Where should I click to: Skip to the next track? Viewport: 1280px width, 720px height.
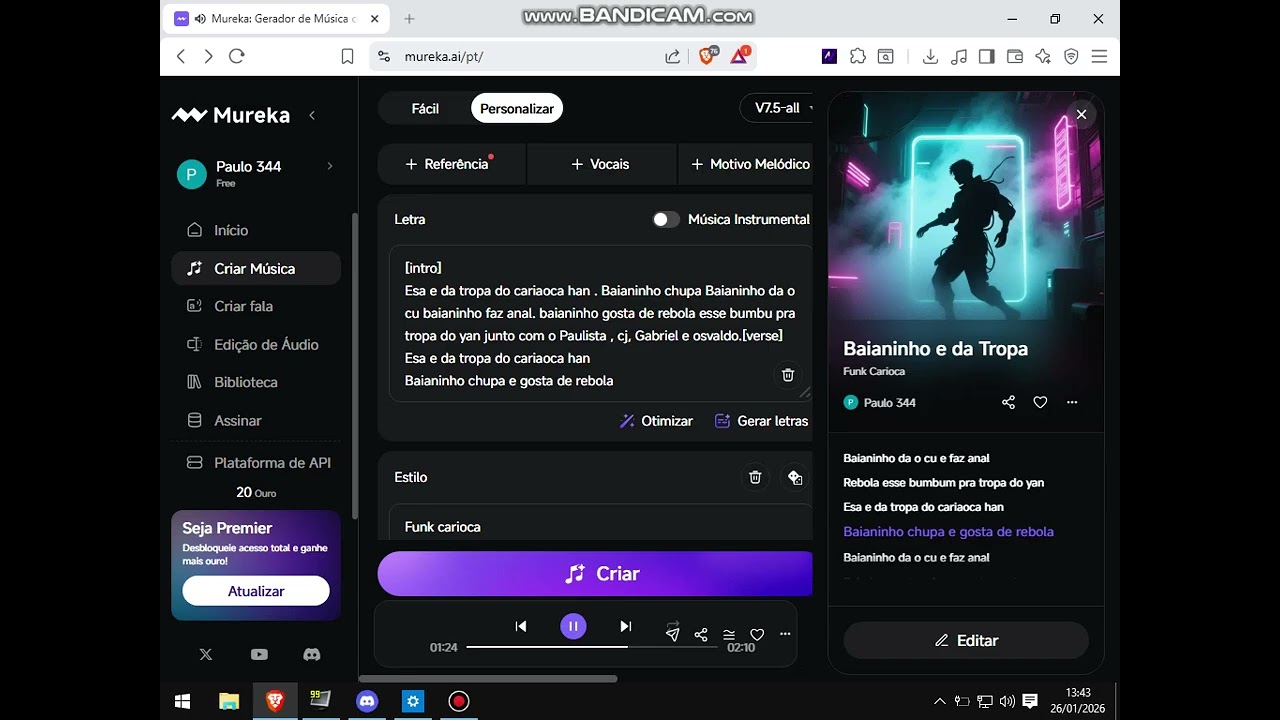(x=626, y=626)
